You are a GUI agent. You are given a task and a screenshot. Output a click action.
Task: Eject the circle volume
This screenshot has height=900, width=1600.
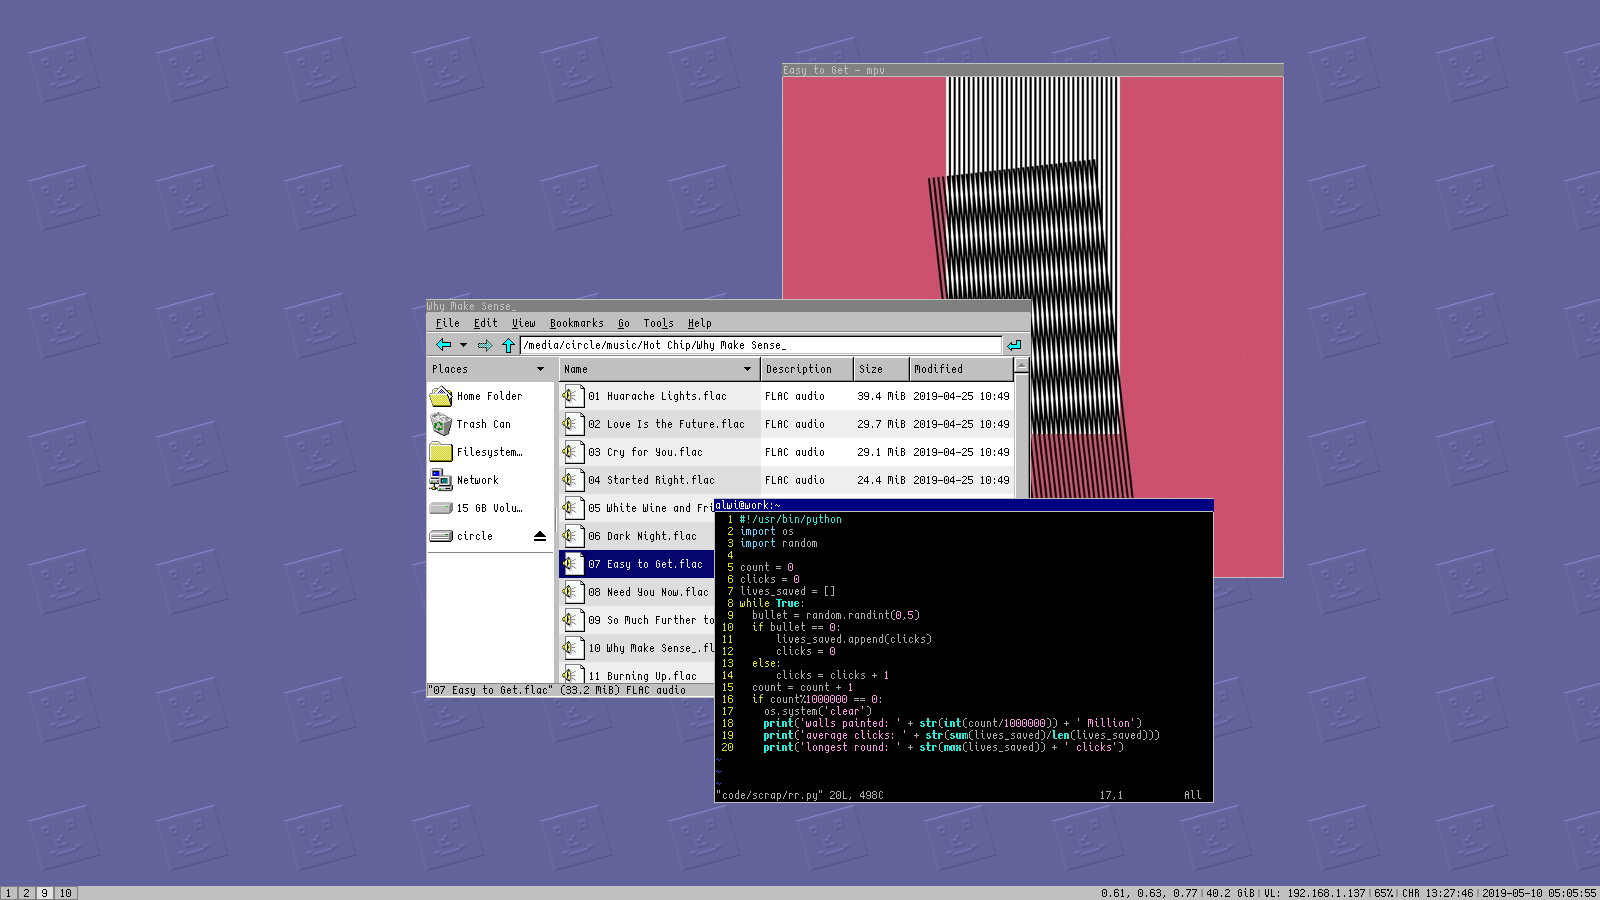point(540,536)
